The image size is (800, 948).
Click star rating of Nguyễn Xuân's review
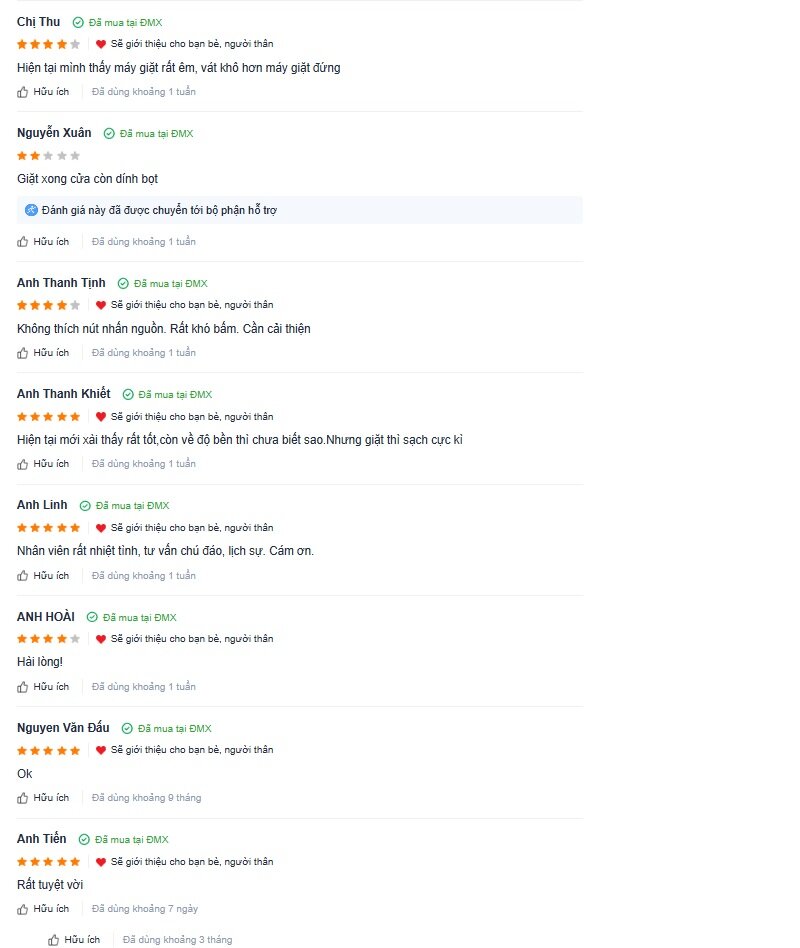click(48, 156)
